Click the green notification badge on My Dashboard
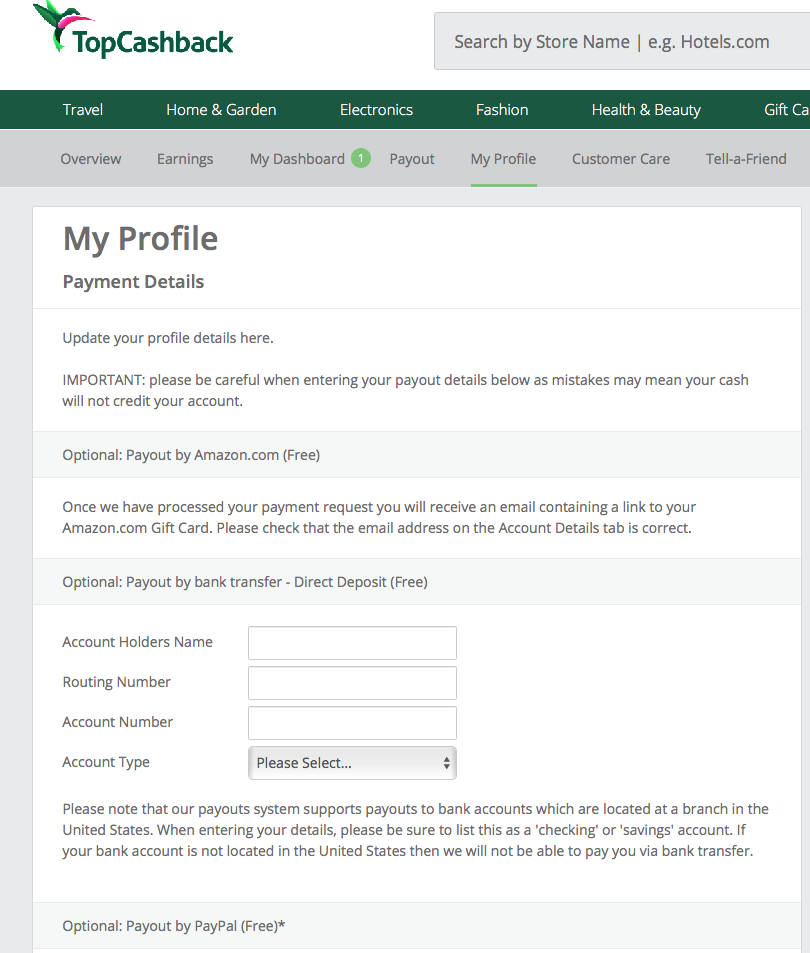 point(360,158)
